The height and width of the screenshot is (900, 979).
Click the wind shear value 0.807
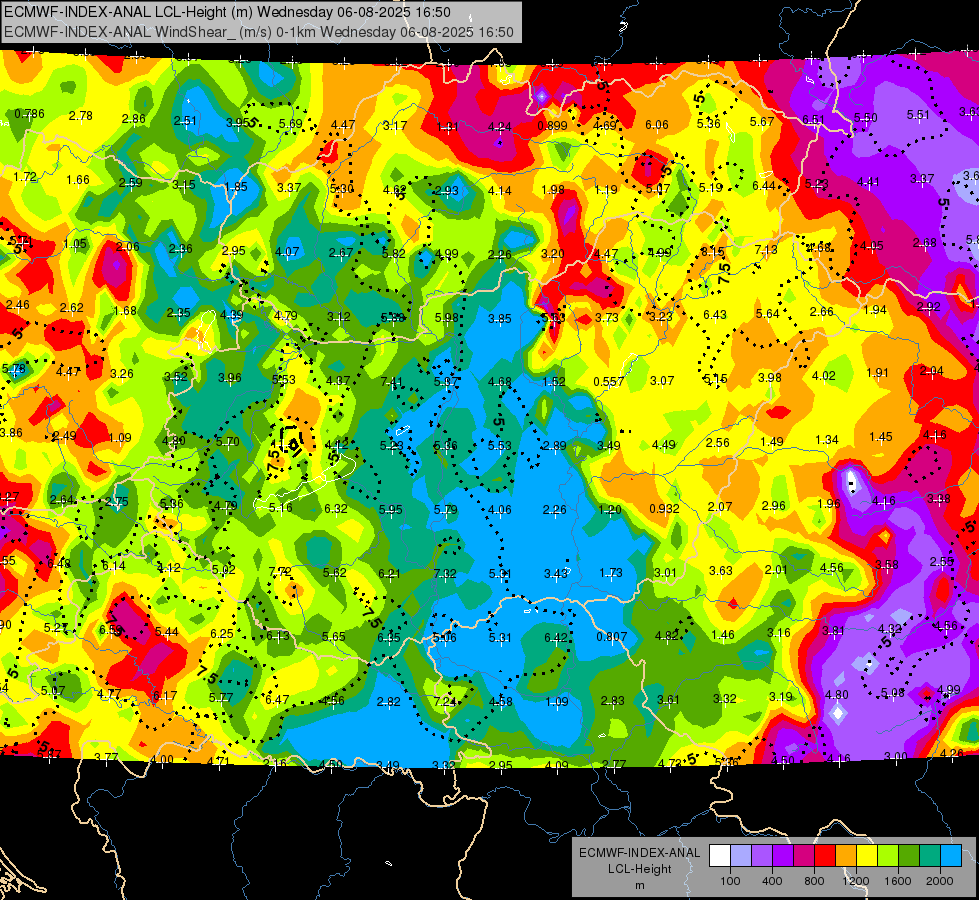click(612, 636)
